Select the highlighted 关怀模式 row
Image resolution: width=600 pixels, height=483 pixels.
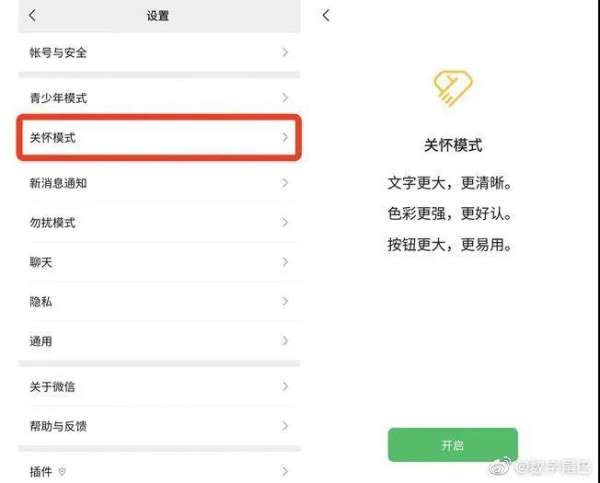tap(159, 137)
